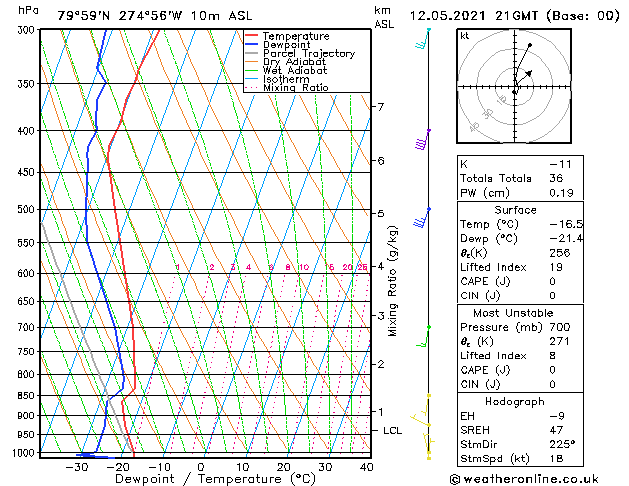Image resolution: width=629 pixels, height=486 pixels.
Task: Click the Totals Totals row in table
Action: point(515,178)
